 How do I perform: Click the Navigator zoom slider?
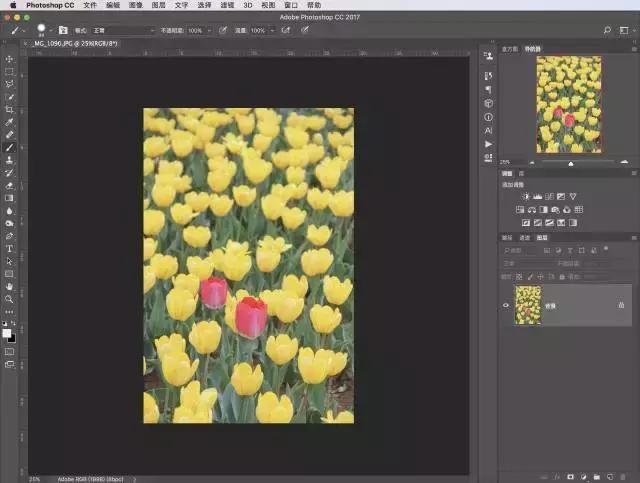click(571, 161)
